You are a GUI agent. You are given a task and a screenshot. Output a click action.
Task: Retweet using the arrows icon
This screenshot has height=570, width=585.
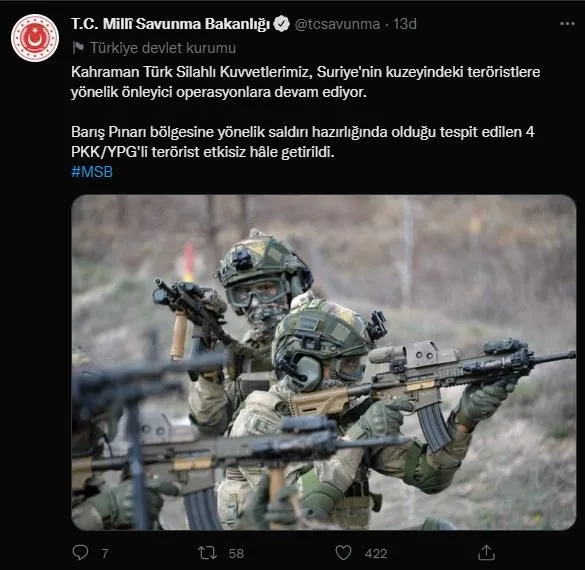pyautogui.click(x=207, y=552)
